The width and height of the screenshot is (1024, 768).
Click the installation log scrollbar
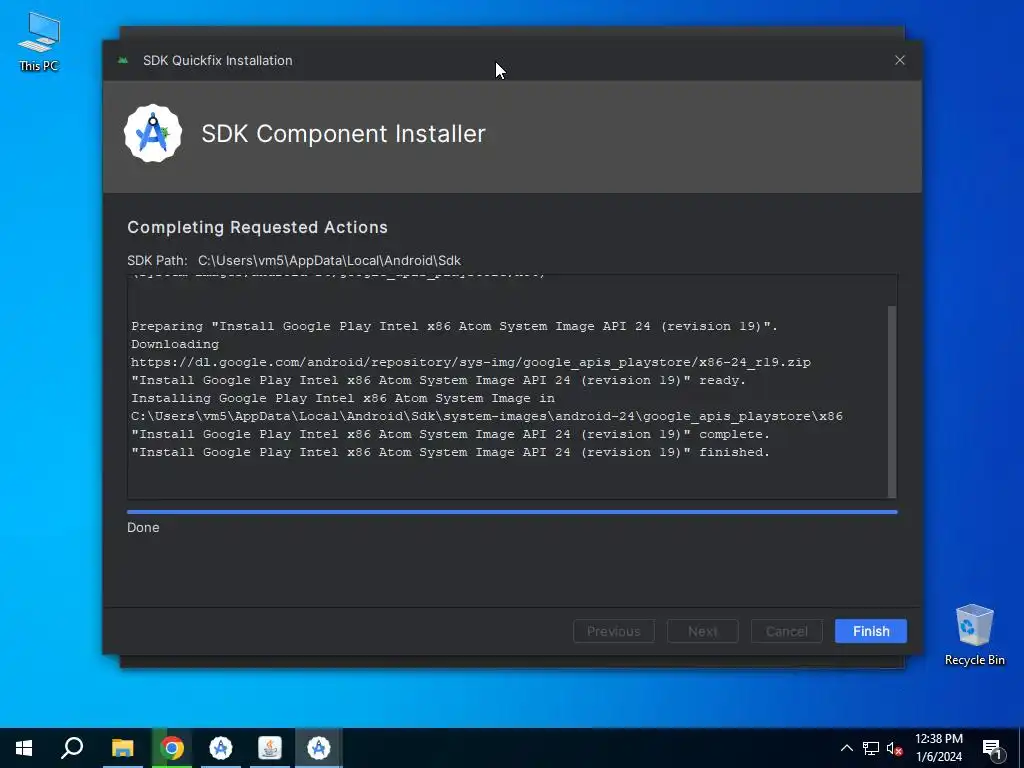click(892, 401)
